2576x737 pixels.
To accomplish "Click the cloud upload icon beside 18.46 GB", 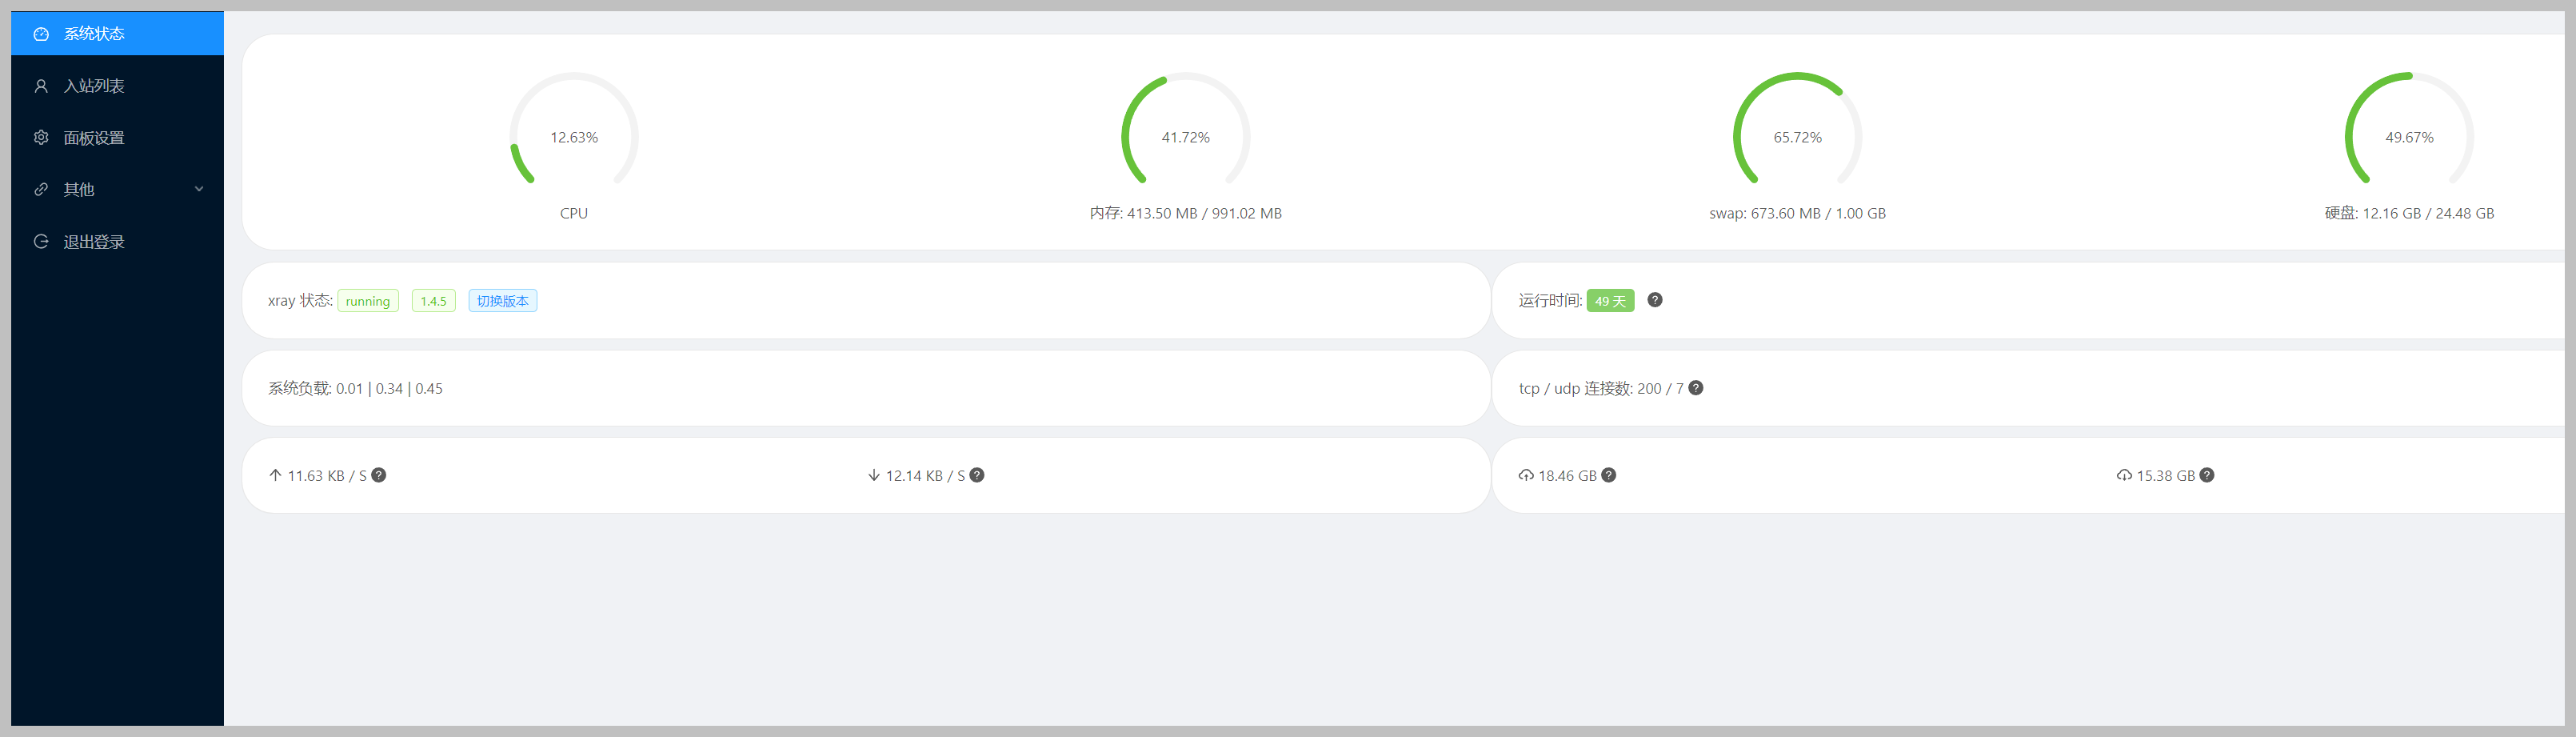I will [1526, 476].
